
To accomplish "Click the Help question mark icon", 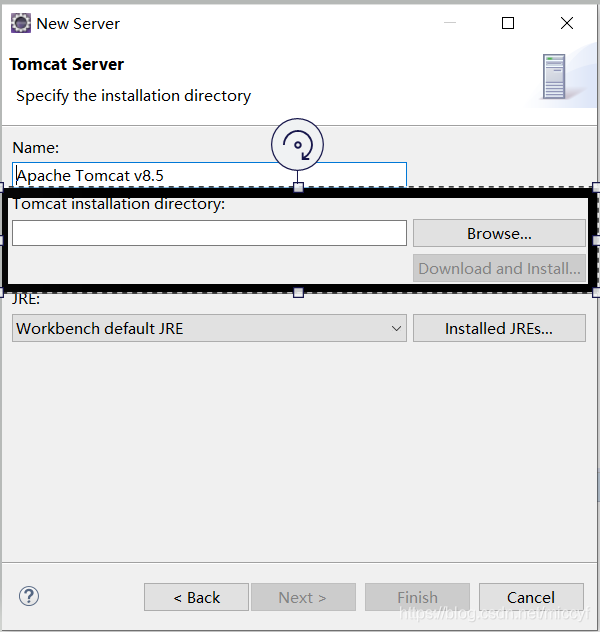I will (x=29, y=596).
